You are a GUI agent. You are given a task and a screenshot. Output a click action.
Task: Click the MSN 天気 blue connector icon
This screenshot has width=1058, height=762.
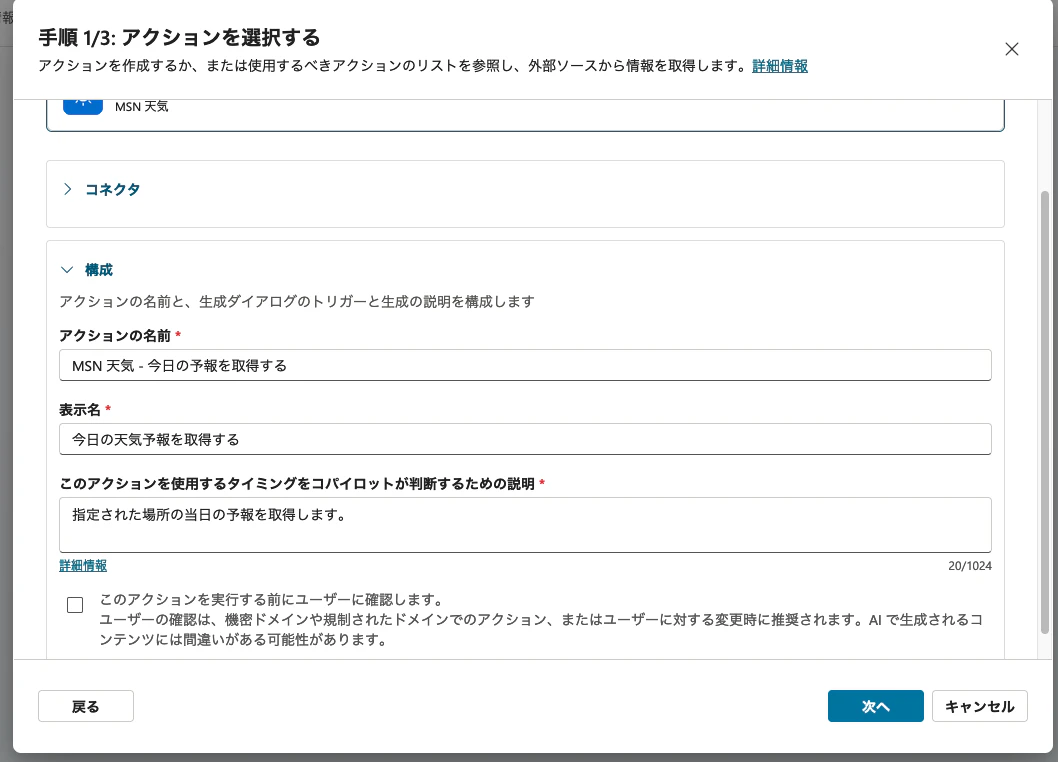click(83, 107)
